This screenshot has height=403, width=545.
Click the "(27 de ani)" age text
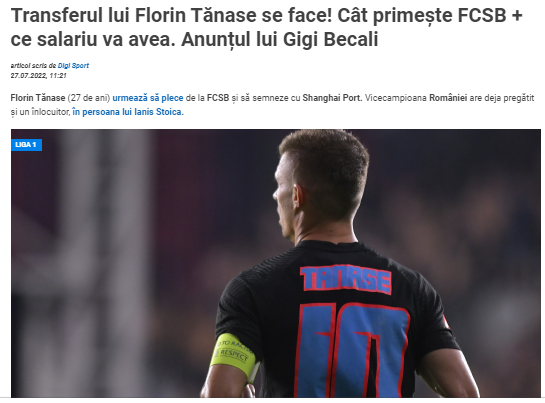click(x=89, y=98)
